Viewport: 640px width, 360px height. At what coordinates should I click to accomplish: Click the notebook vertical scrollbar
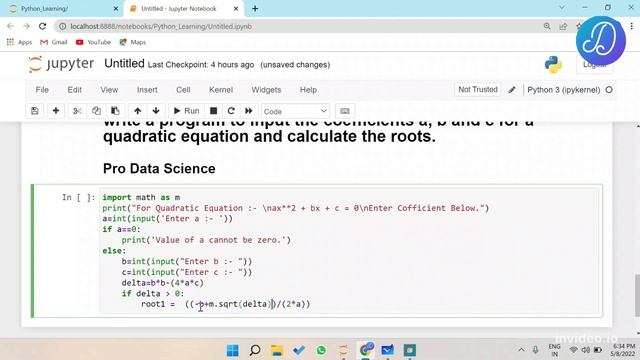click(x=637, y=296)
